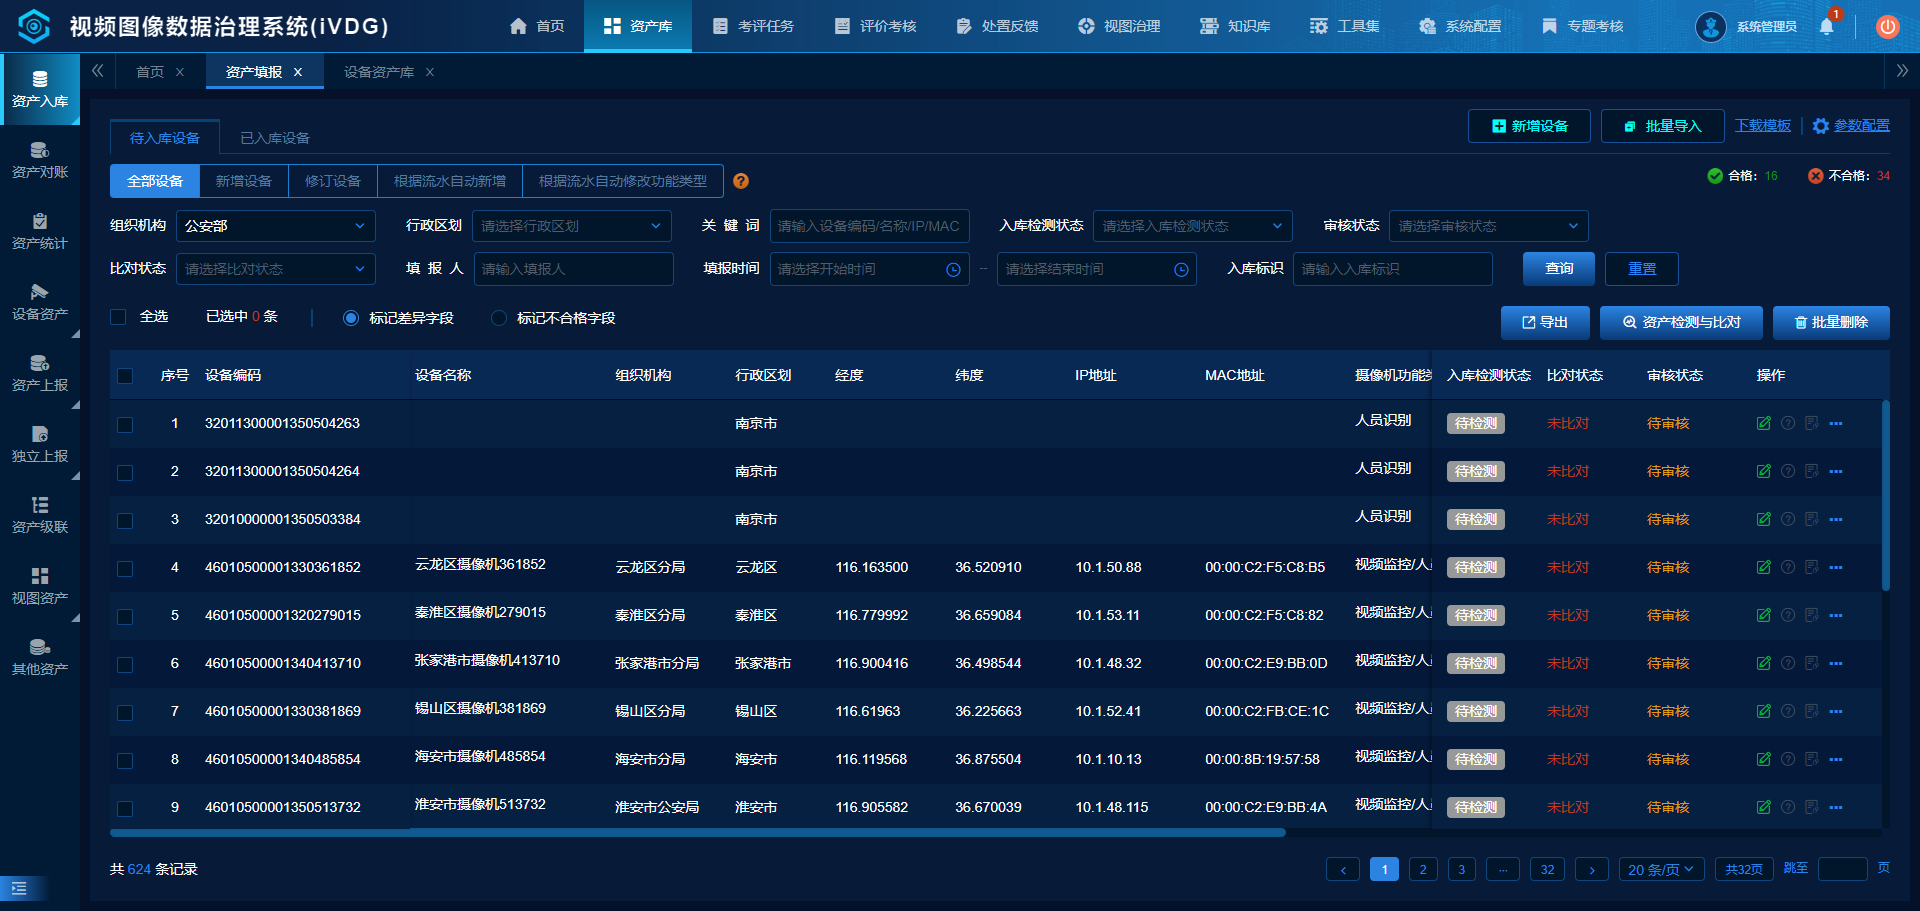The image size is (1920, 911).
Task: Open 考评任务 in the top menu
Action: coord(753,26)
